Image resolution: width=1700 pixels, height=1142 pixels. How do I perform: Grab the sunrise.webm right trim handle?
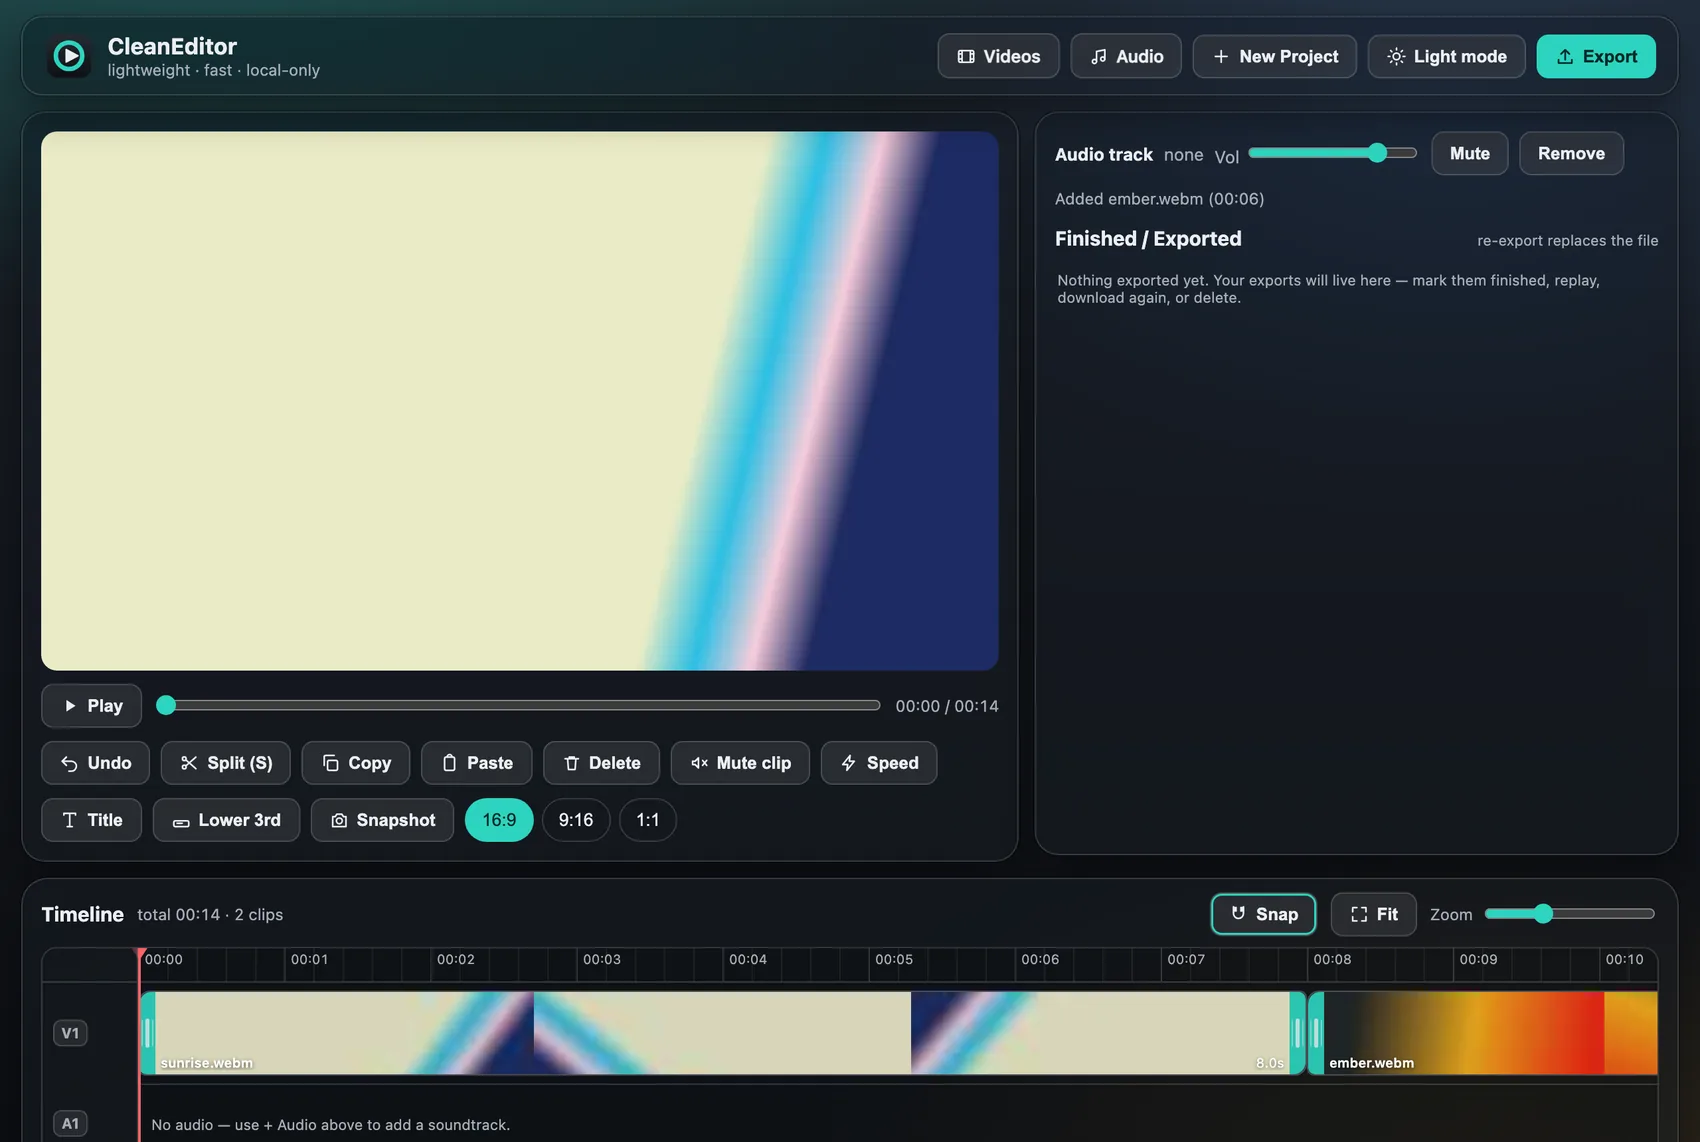click(1297, 1033)
